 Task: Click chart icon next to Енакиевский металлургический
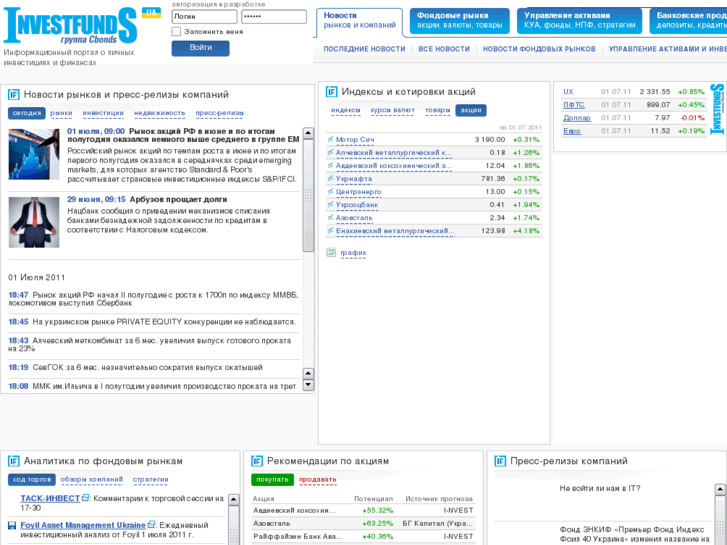tap(330, 230)
